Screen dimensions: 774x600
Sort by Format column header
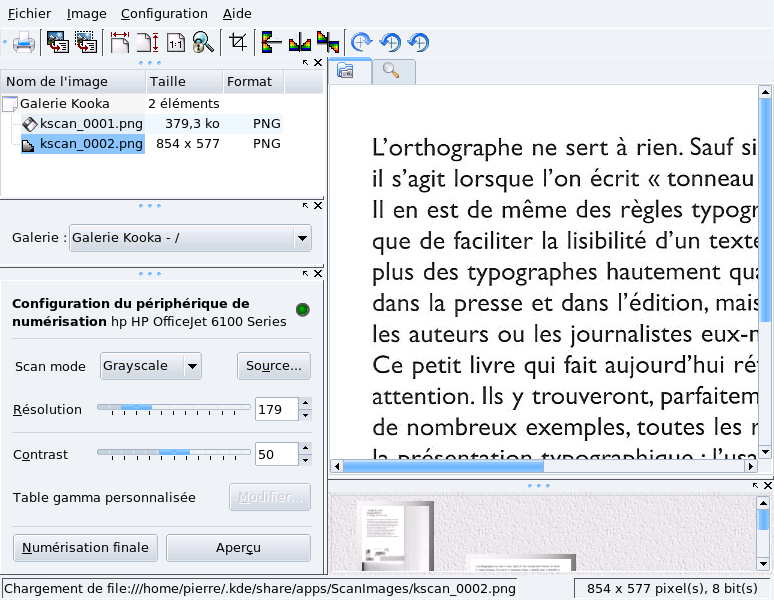pos(254,82)
